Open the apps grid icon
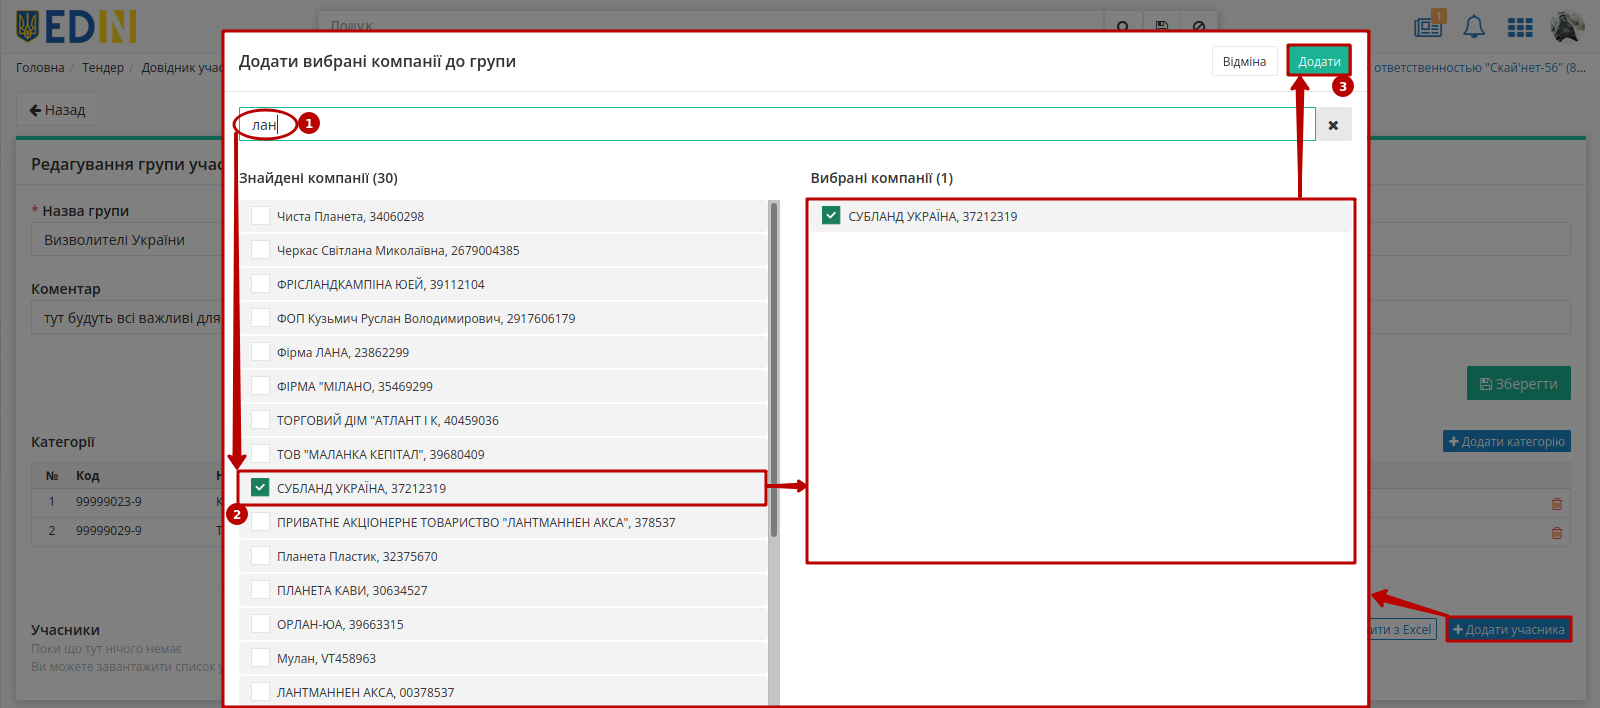The image size is (1600, 708). pos(1520,27)
